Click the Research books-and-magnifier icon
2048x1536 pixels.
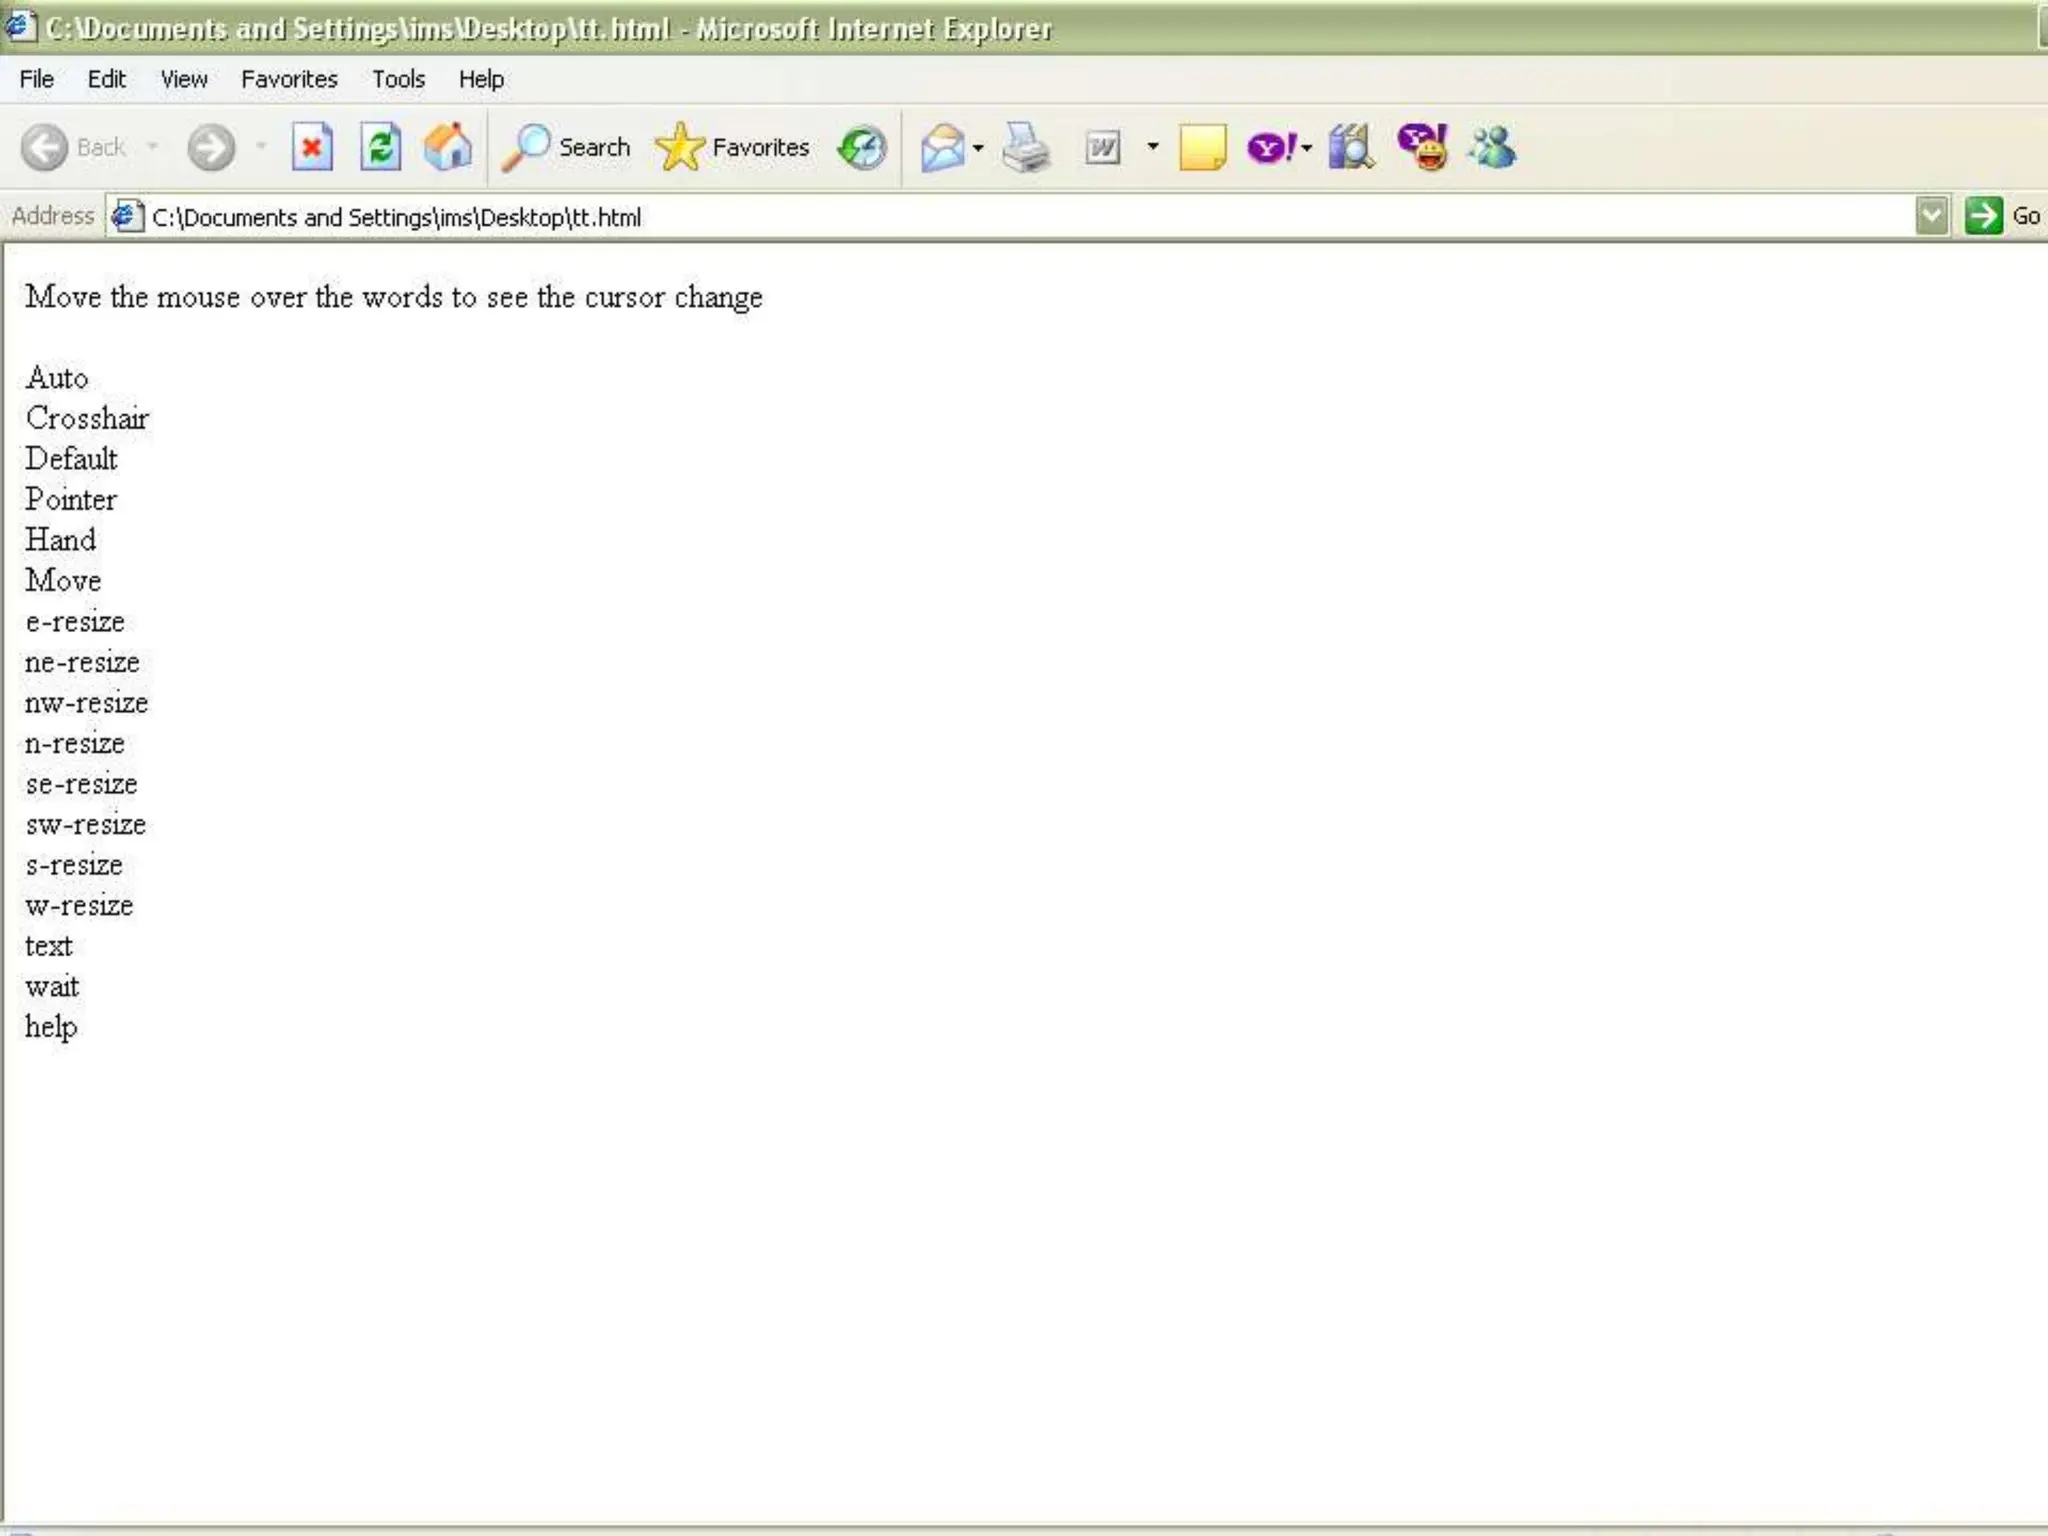tap(1350, 148)
